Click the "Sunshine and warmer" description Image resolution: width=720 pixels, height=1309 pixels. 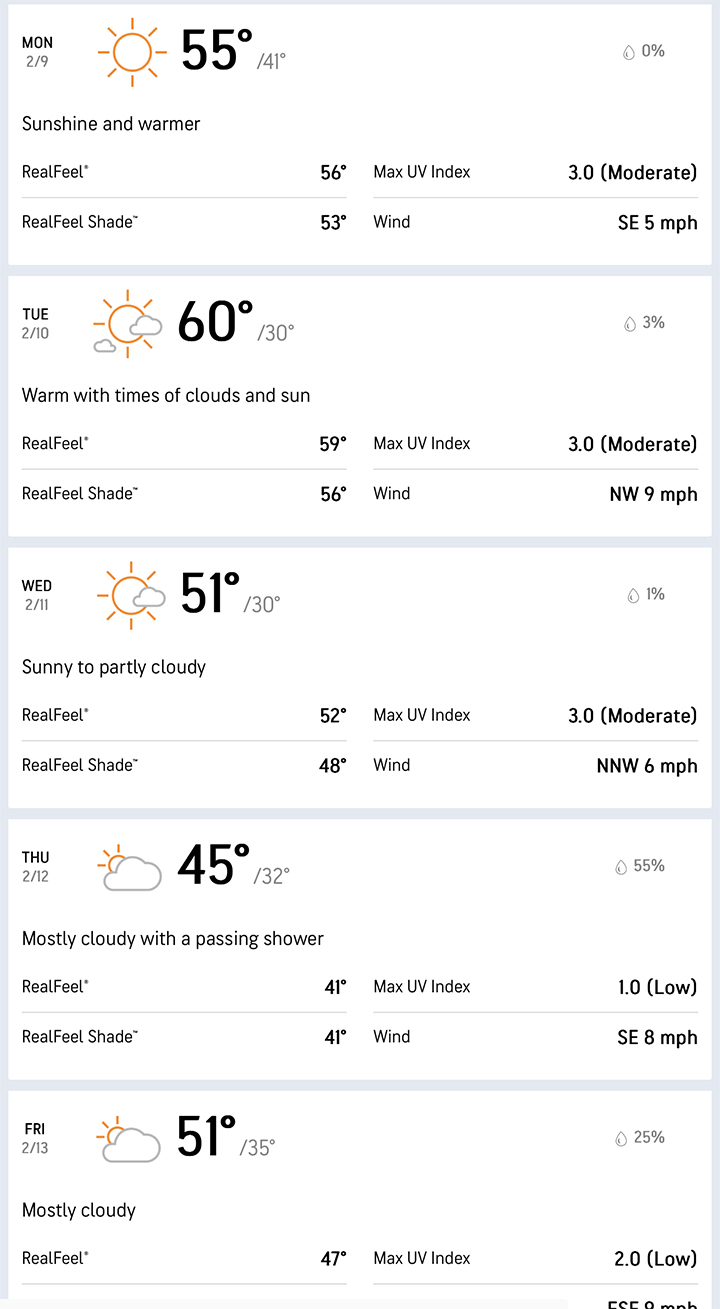(x=111, y=124)
